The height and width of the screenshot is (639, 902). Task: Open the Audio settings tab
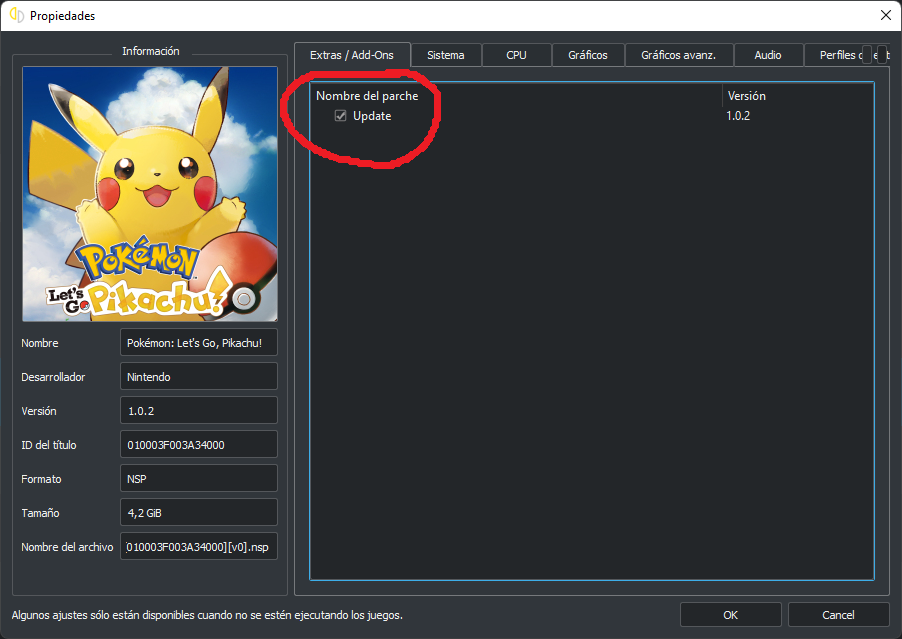pyautogui.click(x=767, y=55)
